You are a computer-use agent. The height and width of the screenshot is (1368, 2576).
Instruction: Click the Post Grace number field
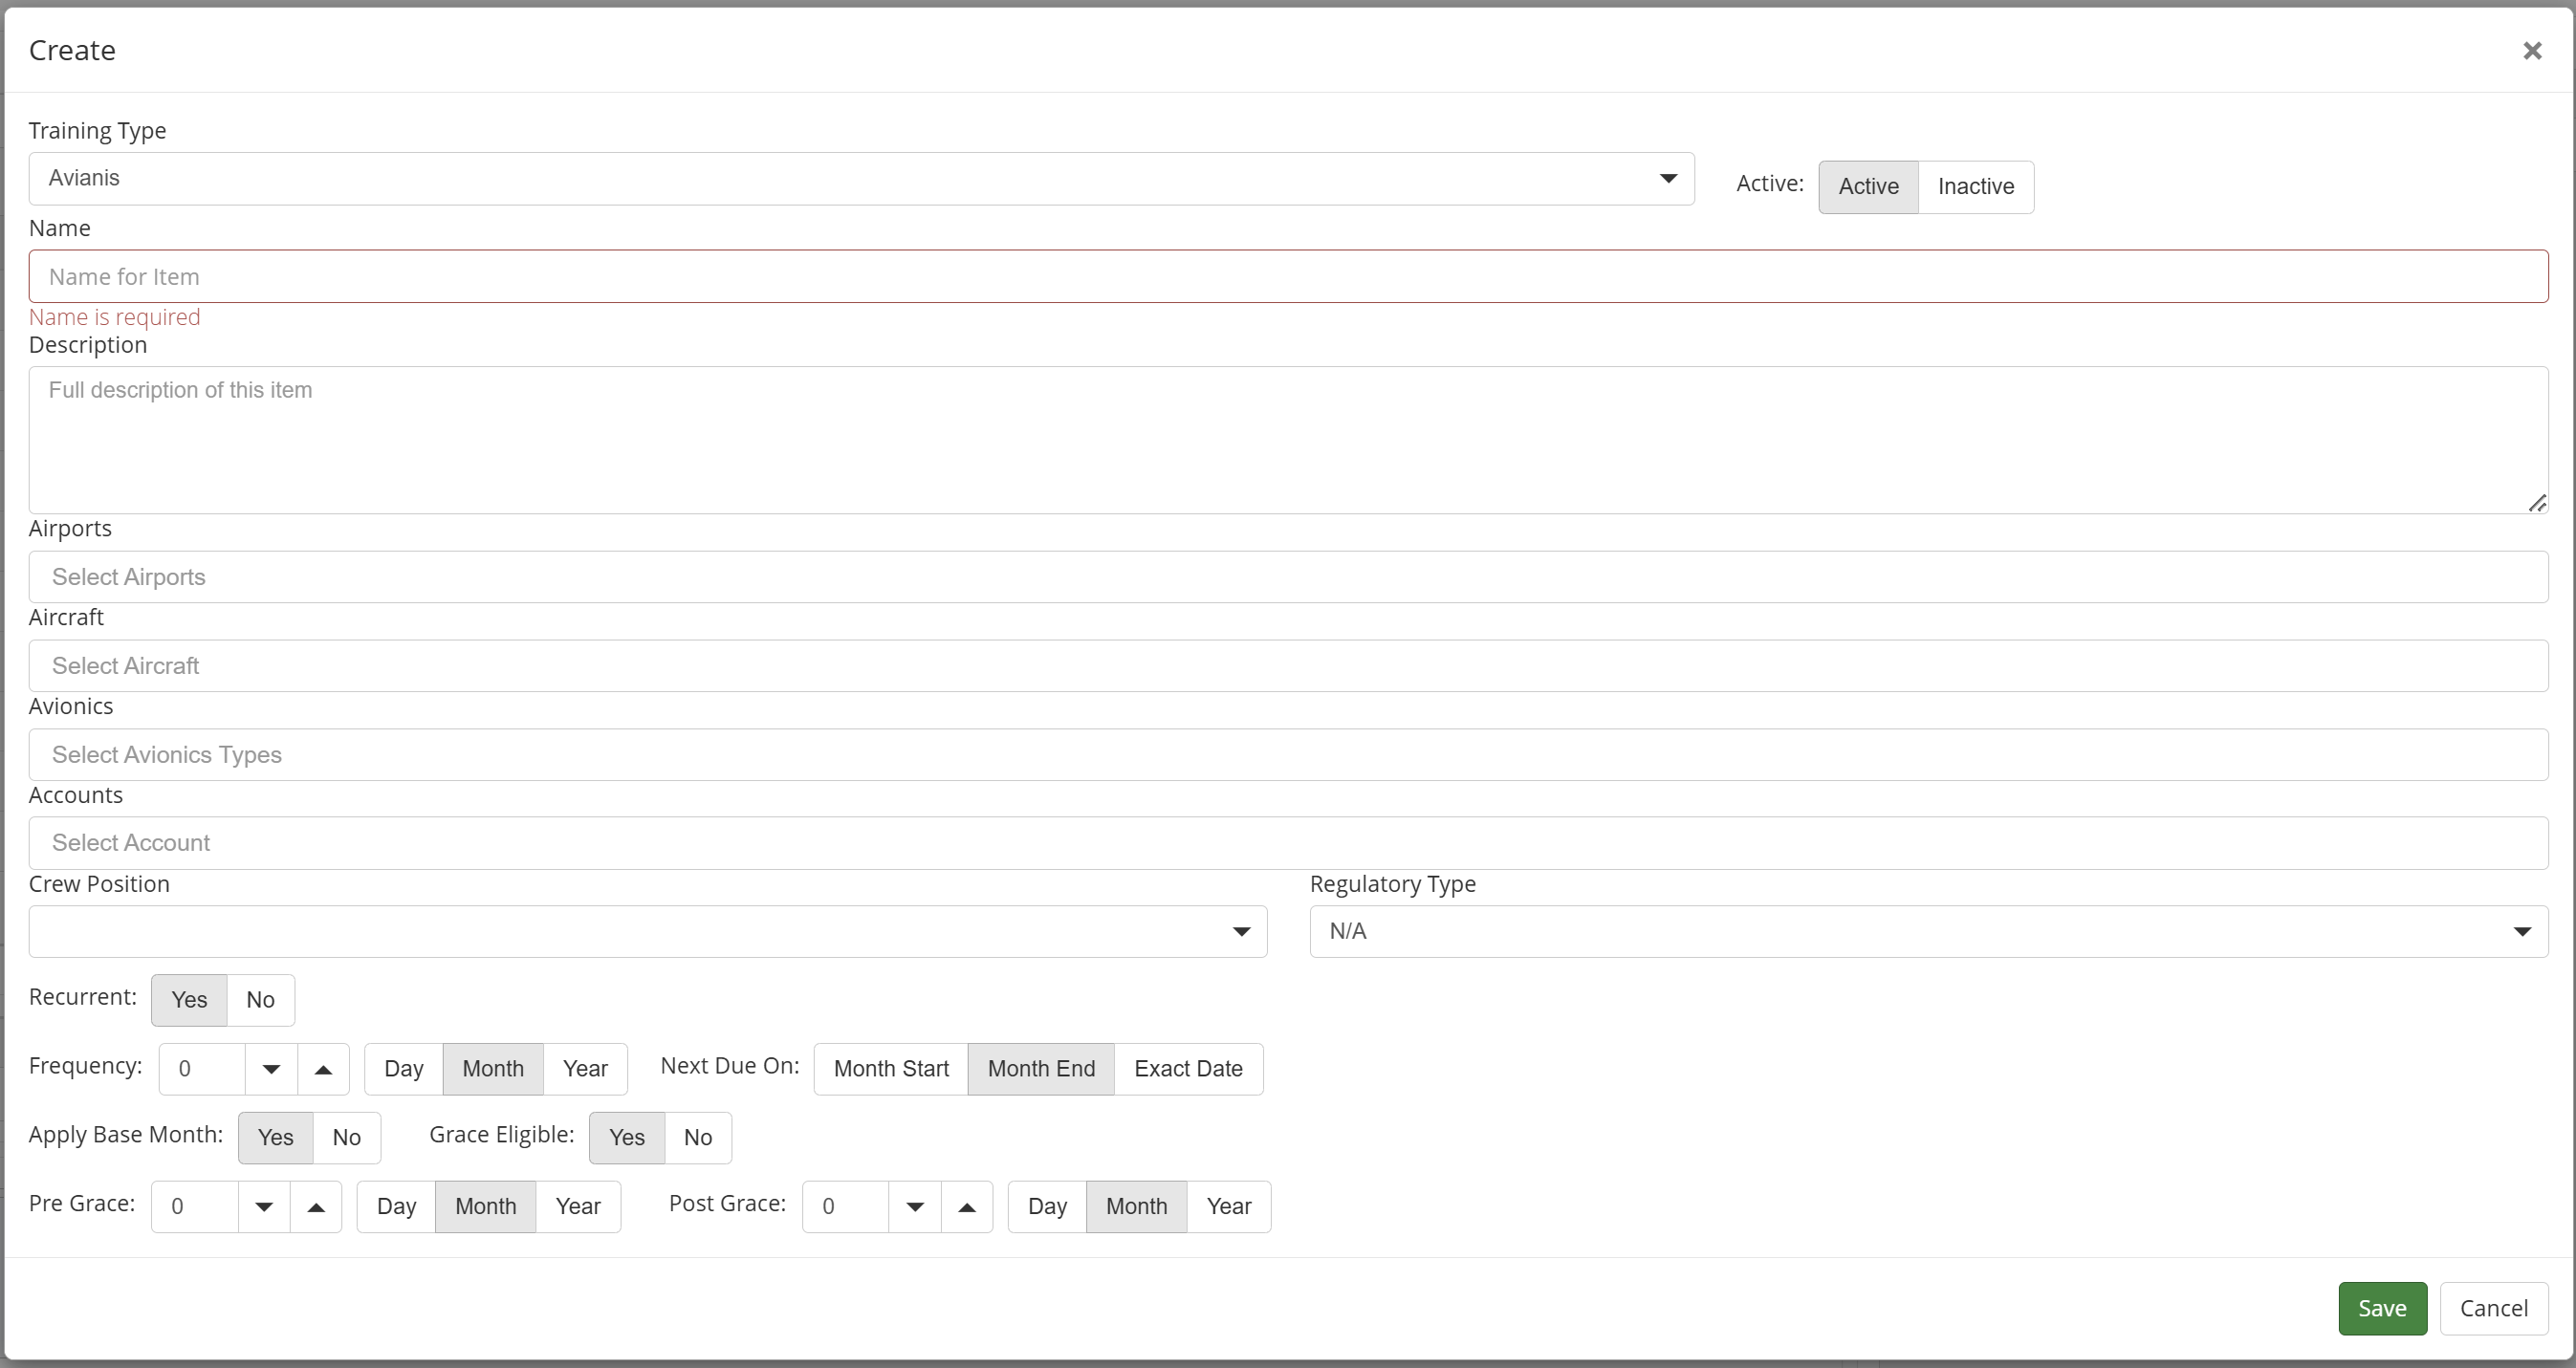click(x=846, y=1207)
